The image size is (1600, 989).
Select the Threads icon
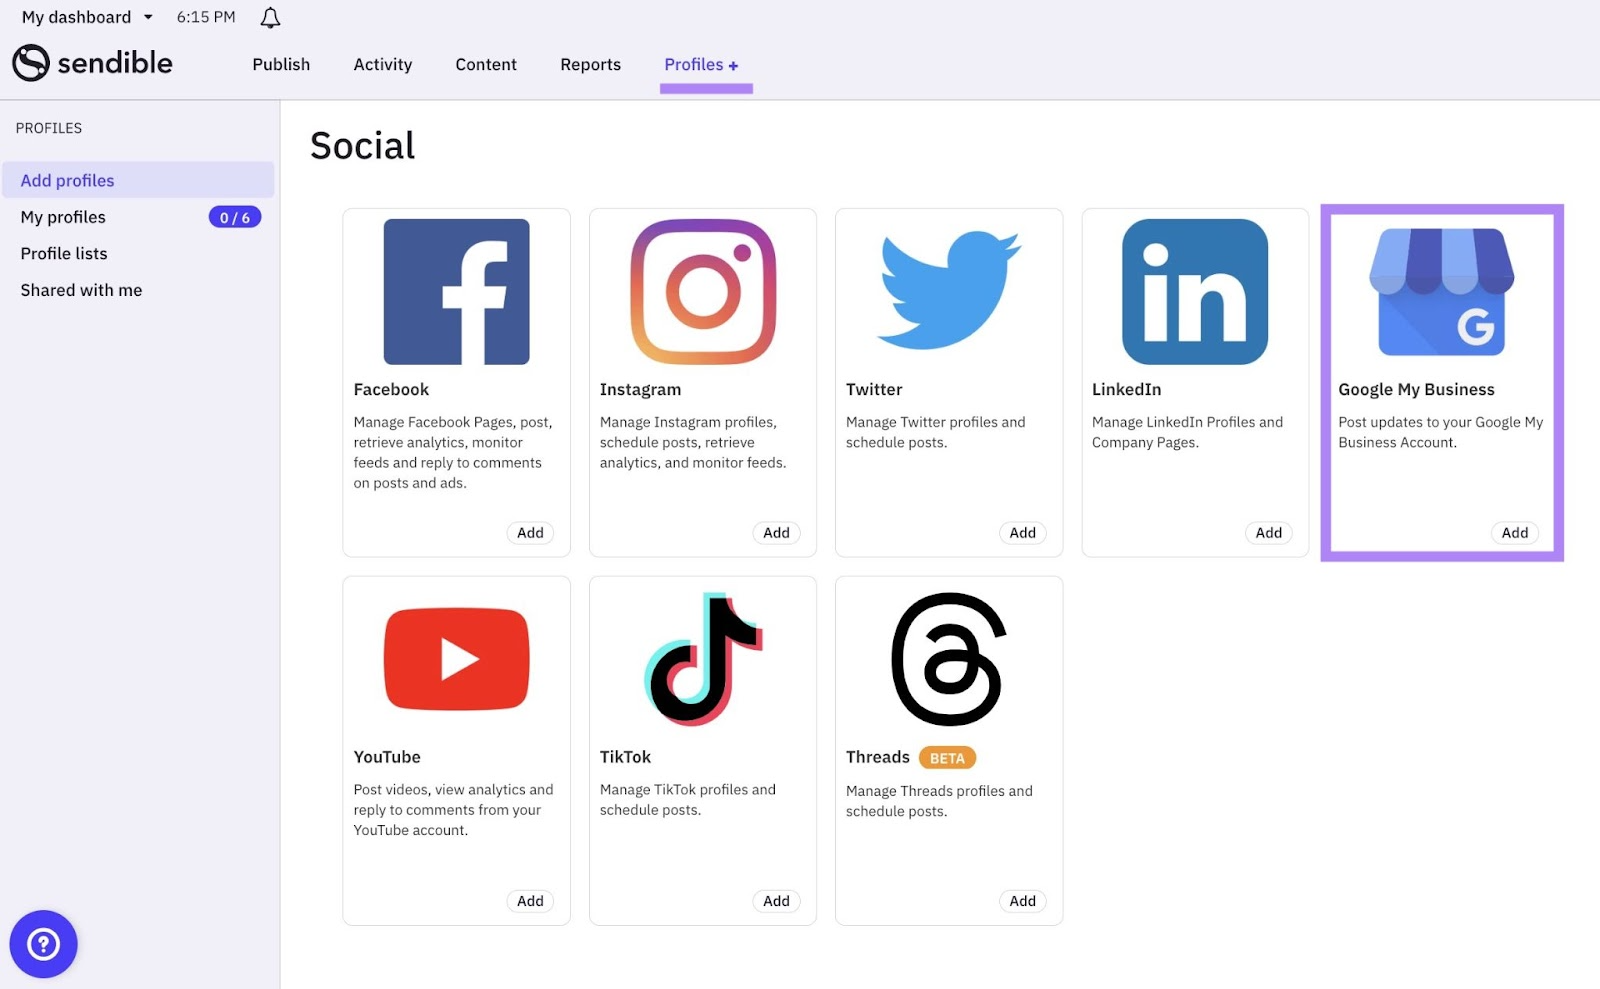pos(947,658)
